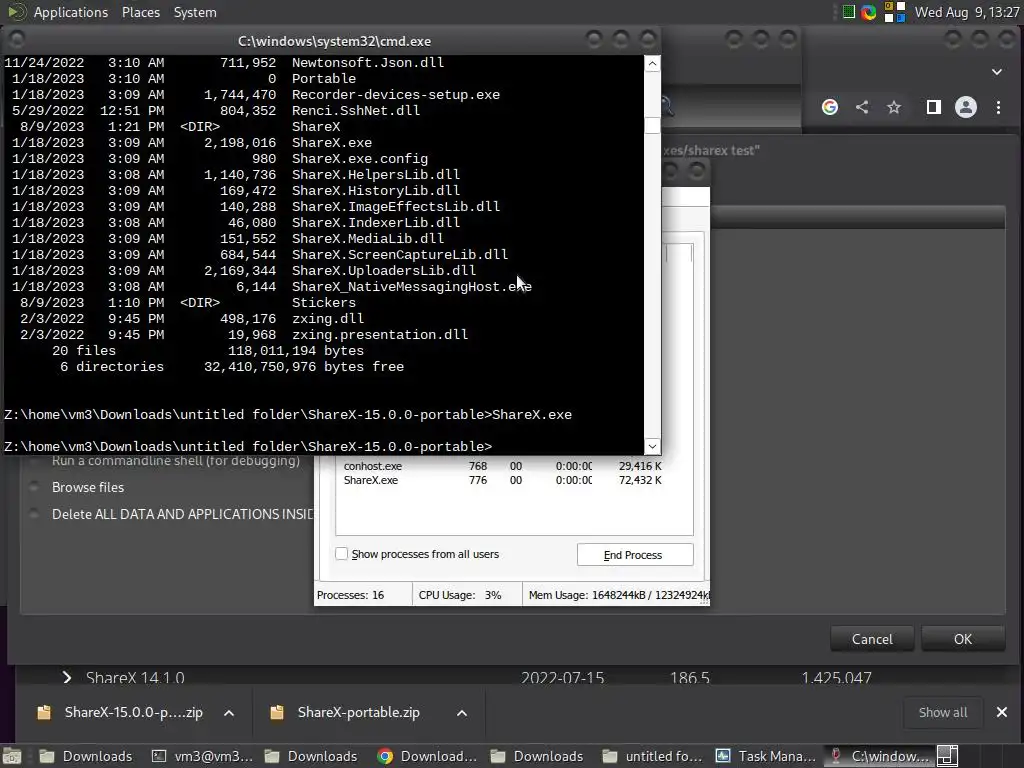Open the Chrome profile avatar
1024x768 pixels.
(x=966, y=107)
